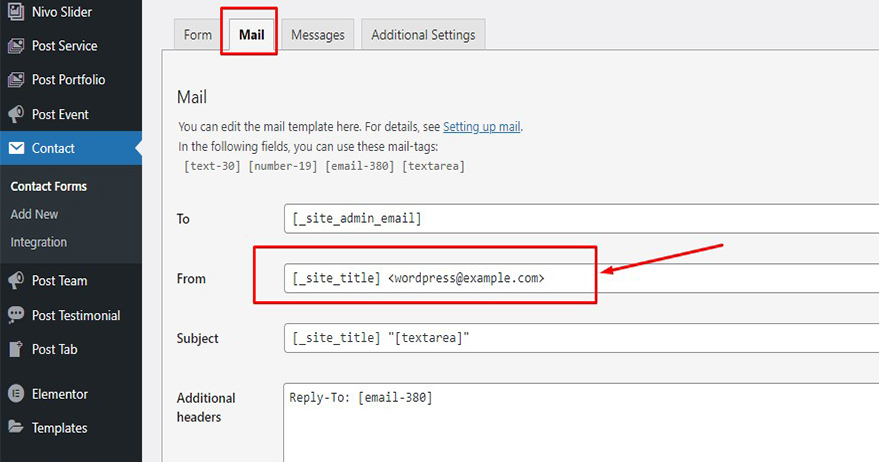Click the Post Team megaphone icon
Viewport: 879px width, 462px height.
point(16,281)
